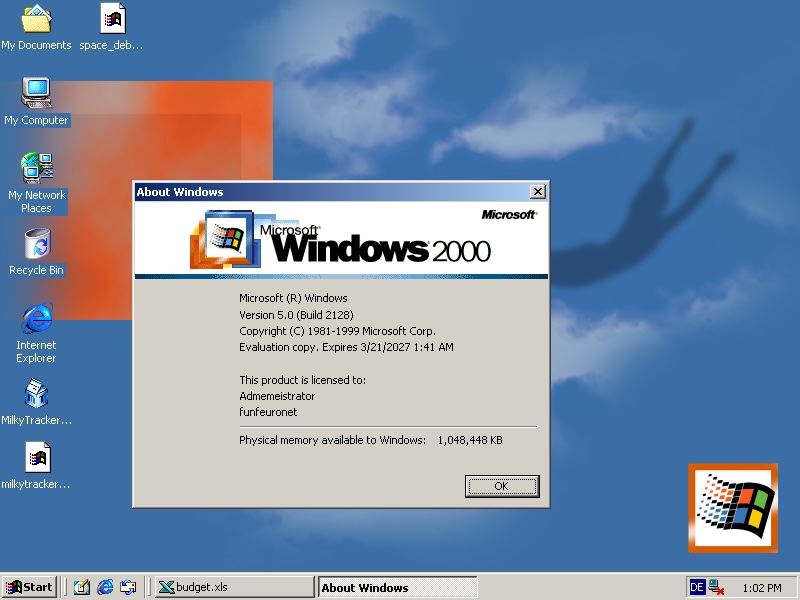Select the milkytracker file icon on desktop
Viewport: 800px width, 600px height.
click(36, 458)
